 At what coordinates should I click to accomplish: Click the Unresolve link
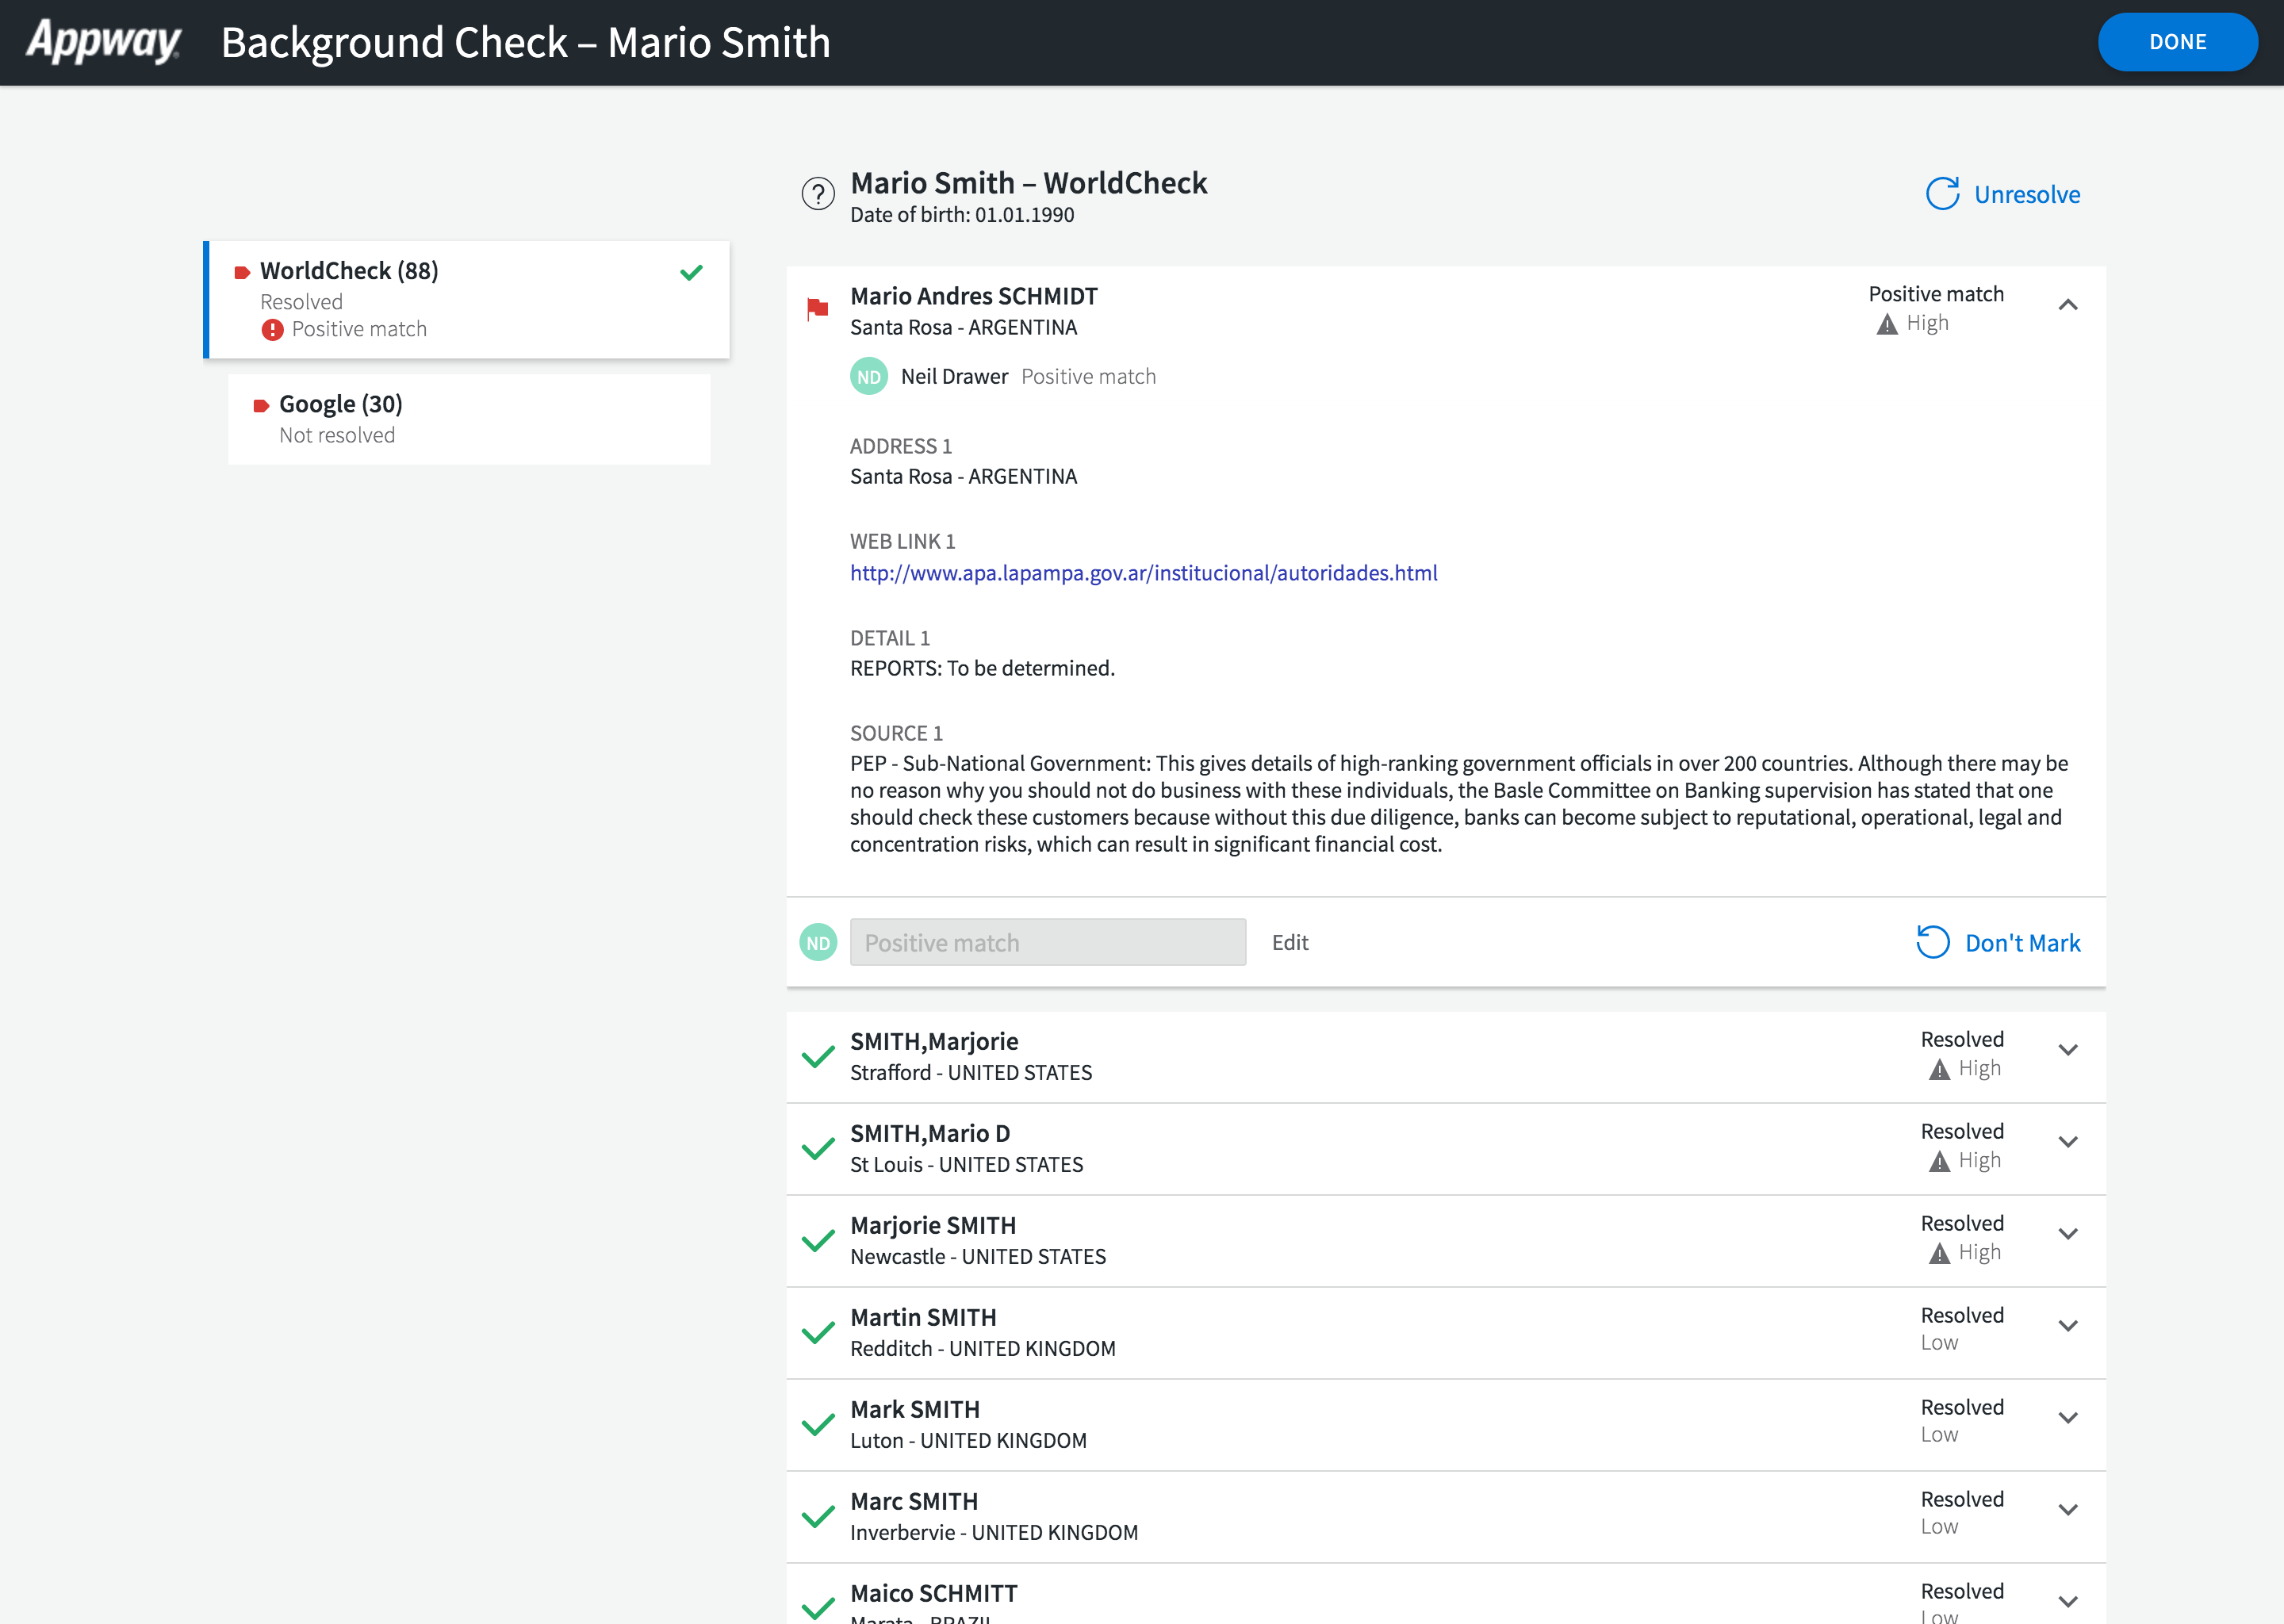[x=2027, y=194]
